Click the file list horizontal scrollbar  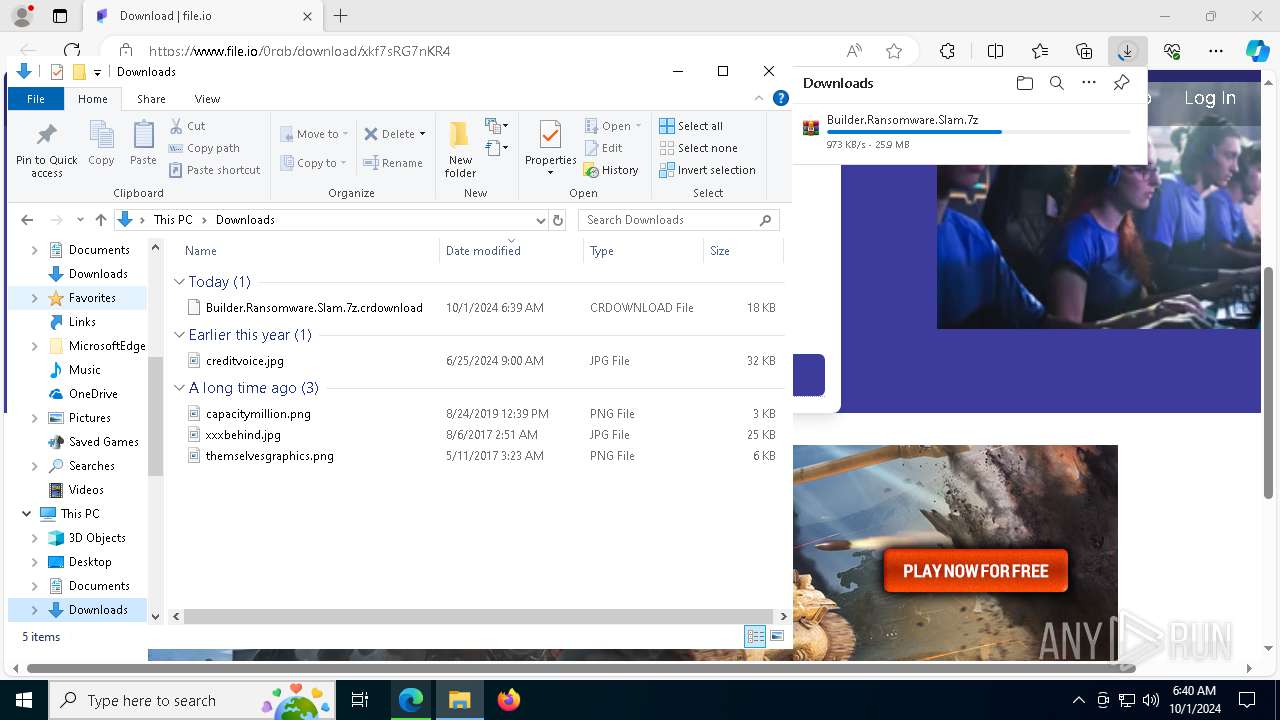[476, 617]
